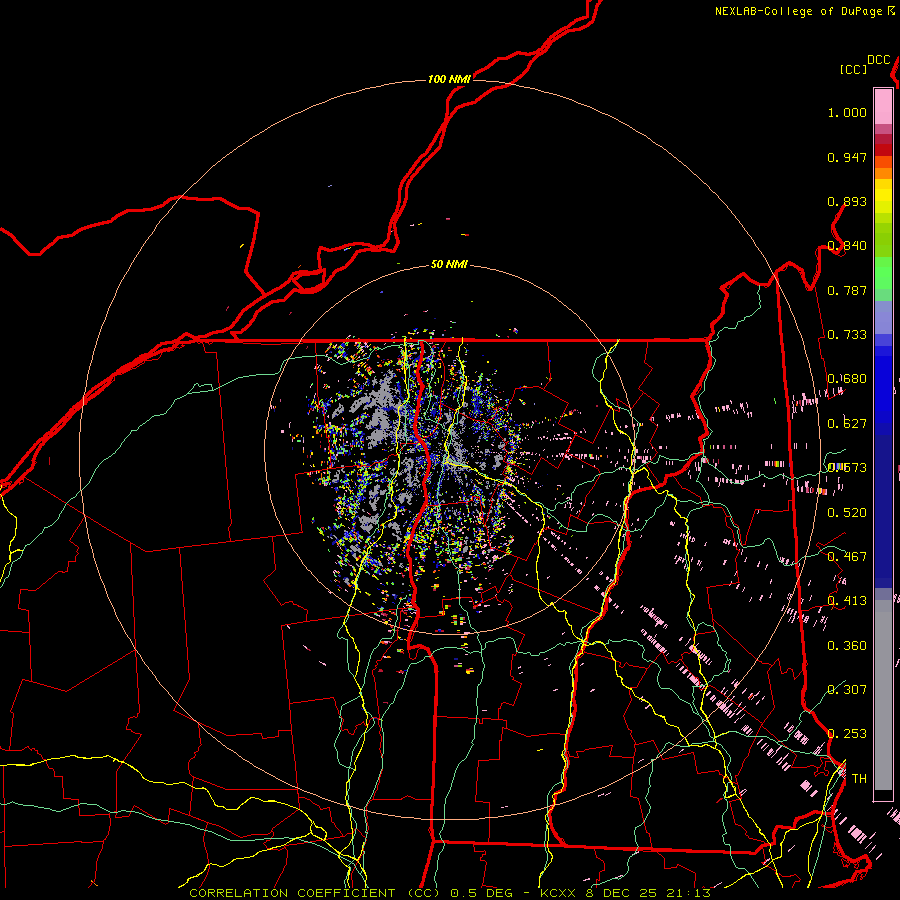Select the 100 NMI range ring label

pyautogui.click(x=449, y=79)
